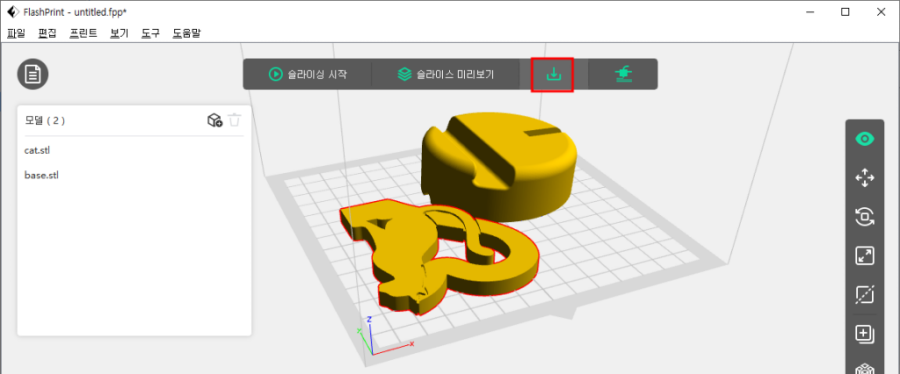Toggle the eye View icon
This screenshot has width=900, height=374.
(x=864, y=139)
